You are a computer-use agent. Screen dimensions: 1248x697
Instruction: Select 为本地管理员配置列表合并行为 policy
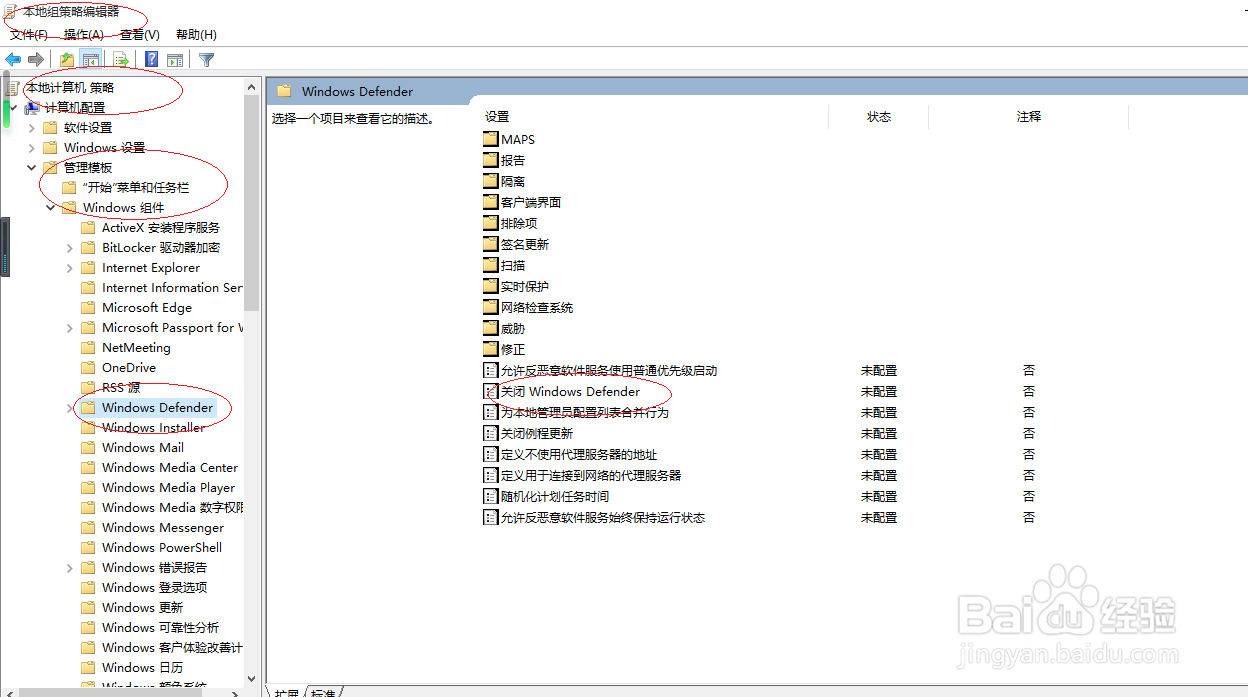(x=584, y=412)
